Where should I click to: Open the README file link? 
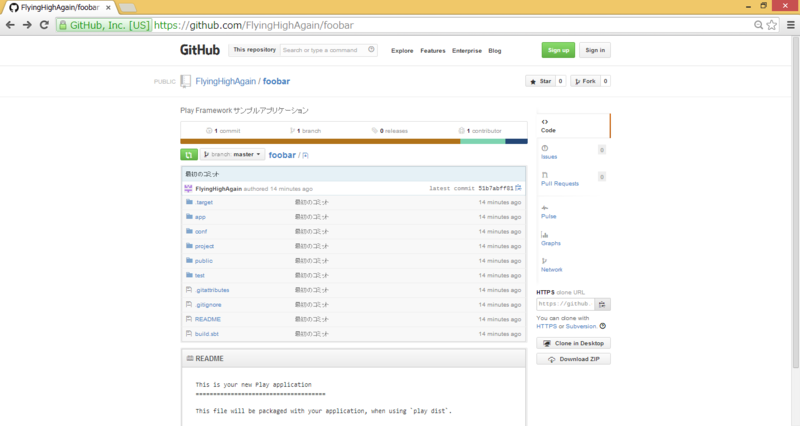pyautogui.click(x=208, y=319)
